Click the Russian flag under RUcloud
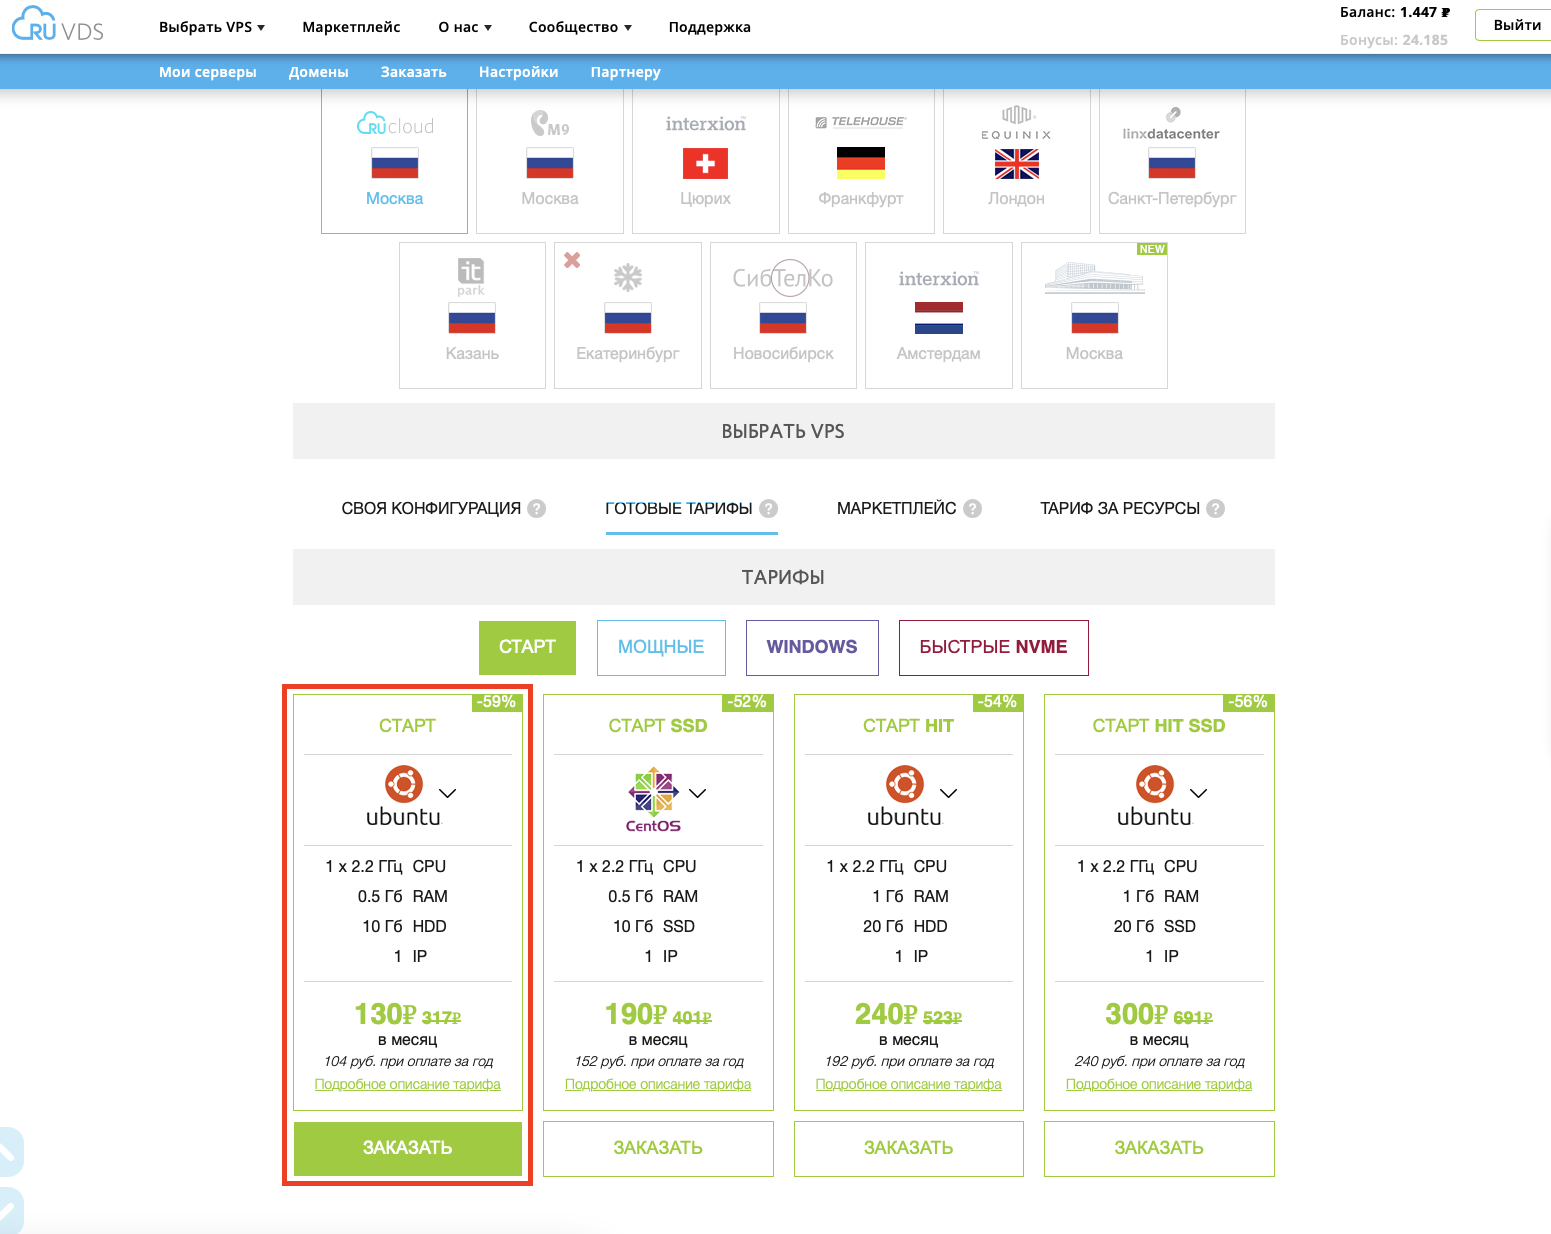1551x1234 pixels. [x=394, y=163]
